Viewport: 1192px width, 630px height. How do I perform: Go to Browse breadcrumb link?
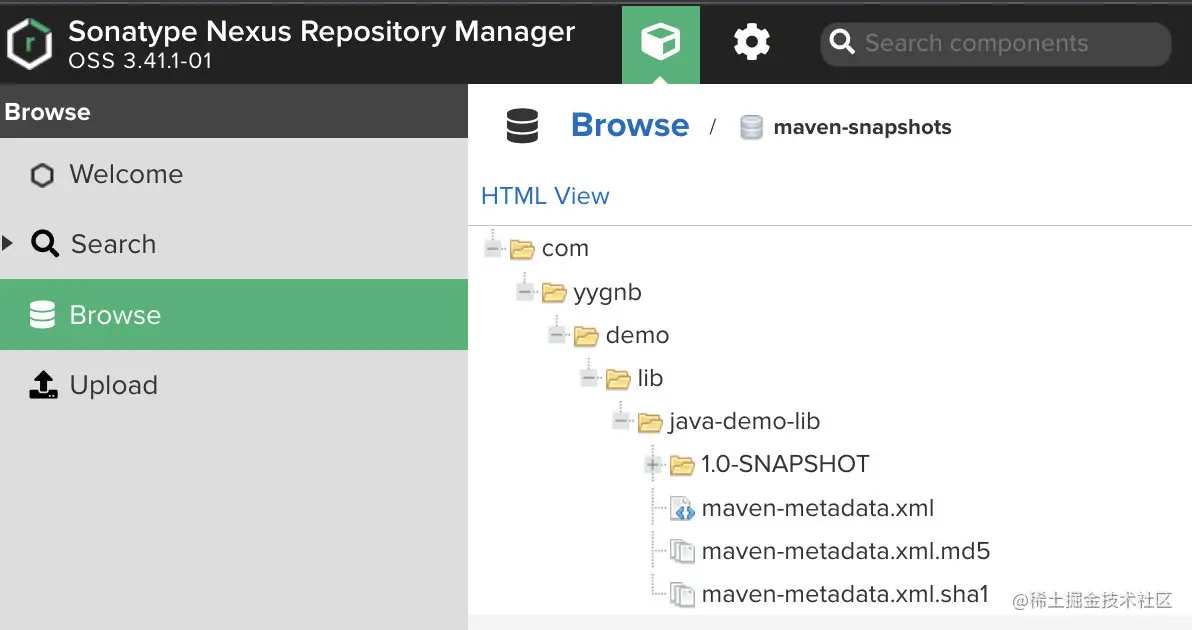click(630, 126)
